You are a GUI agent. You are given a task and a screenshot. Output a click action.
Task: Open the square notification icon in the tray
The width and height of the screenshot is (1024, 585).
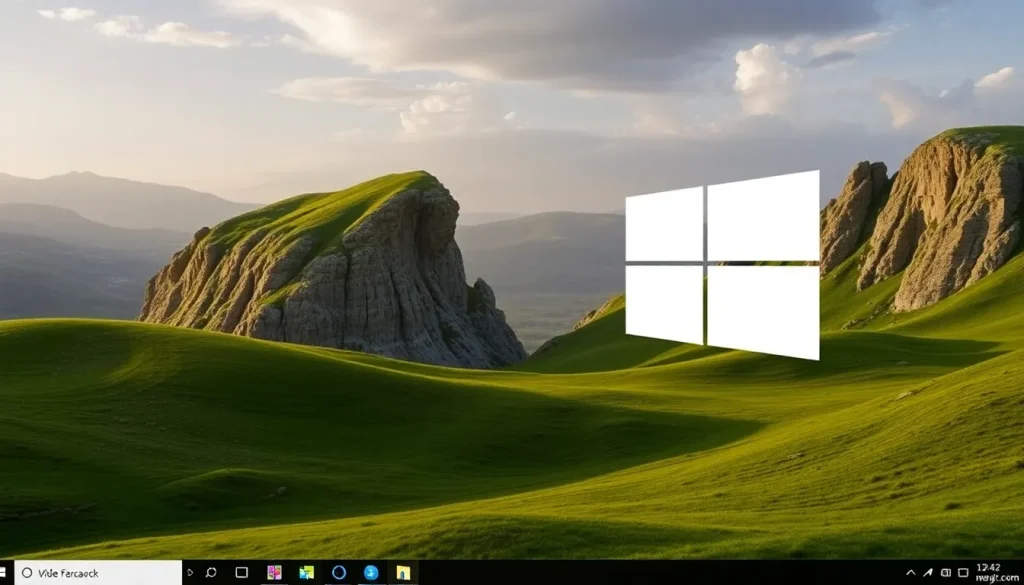click(963, 573)
